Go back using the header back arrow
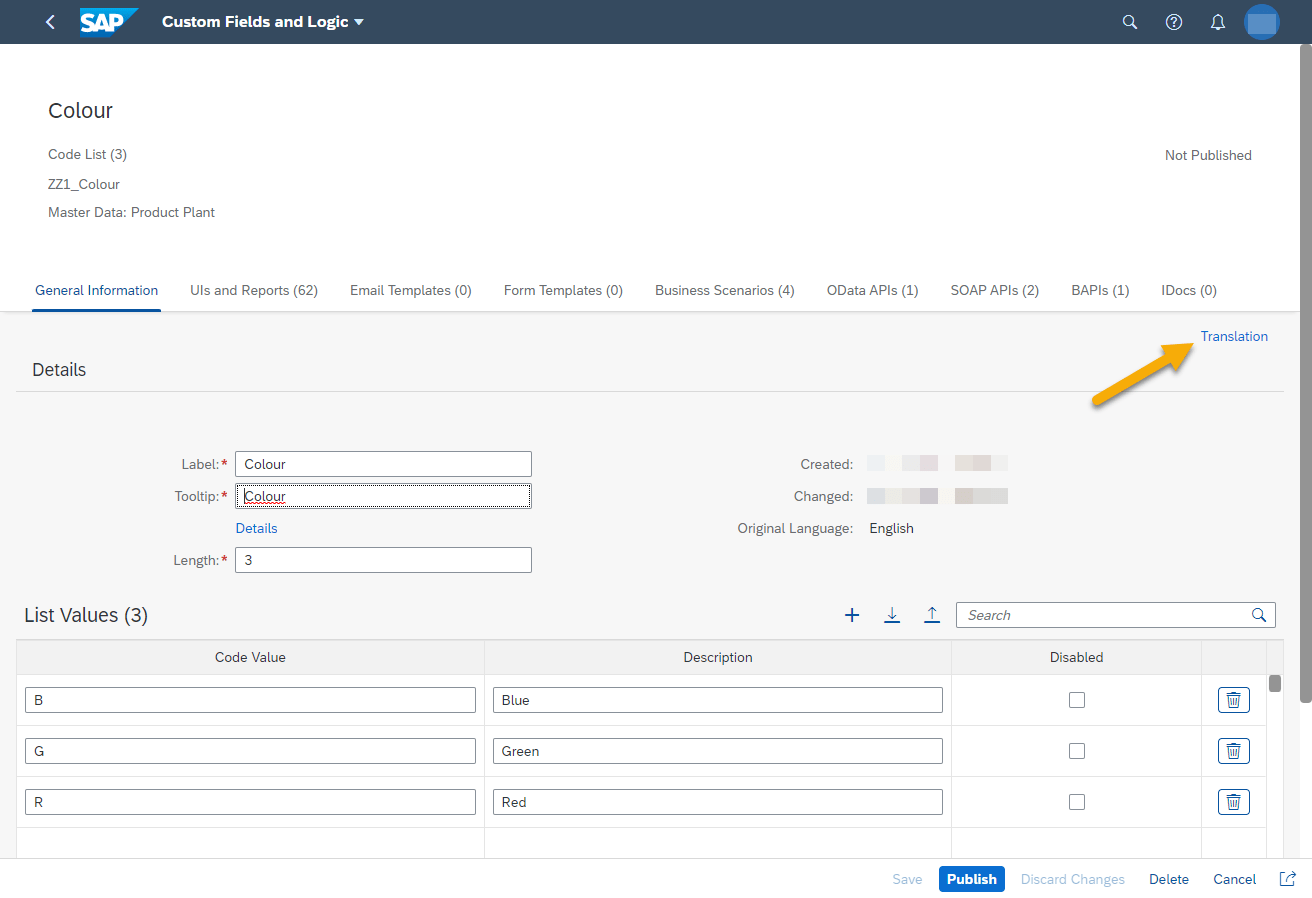The image size is (1312, 898). coord(51,22)
